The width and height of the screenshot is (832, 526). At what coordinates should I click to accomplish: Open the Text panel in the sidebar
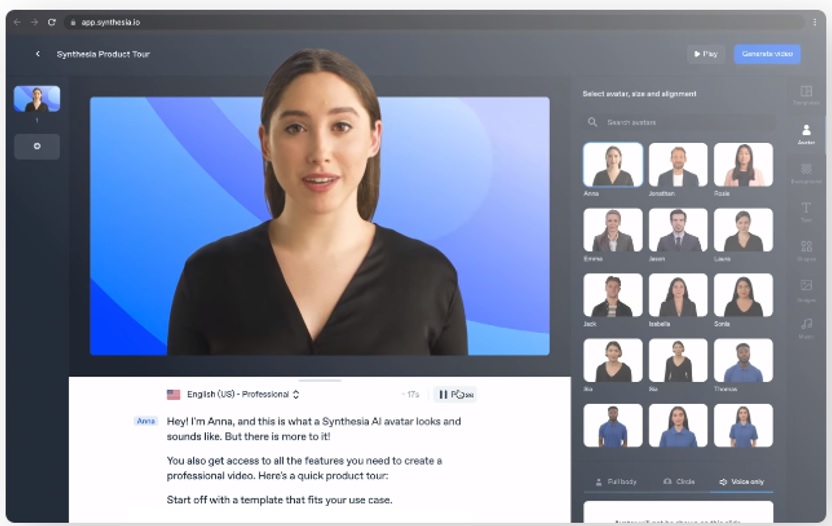pos(806,212)
